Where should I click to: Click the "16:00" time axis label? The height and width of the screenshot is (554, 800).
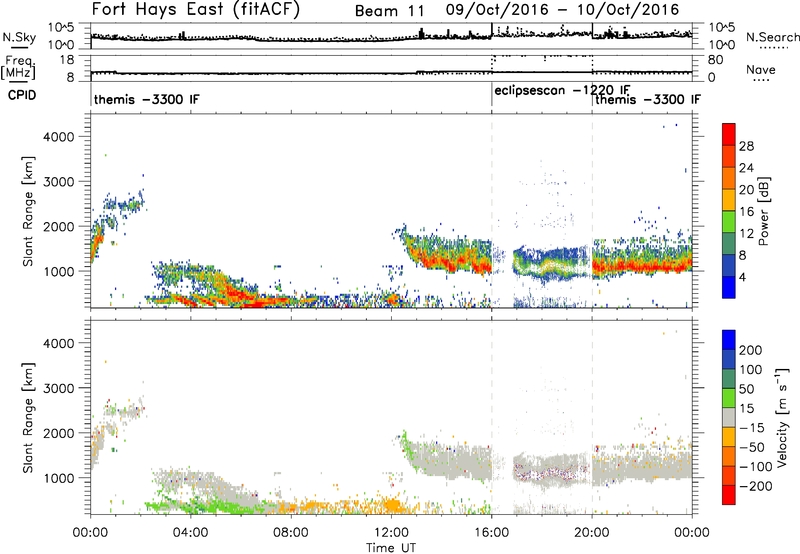point(491,533)
